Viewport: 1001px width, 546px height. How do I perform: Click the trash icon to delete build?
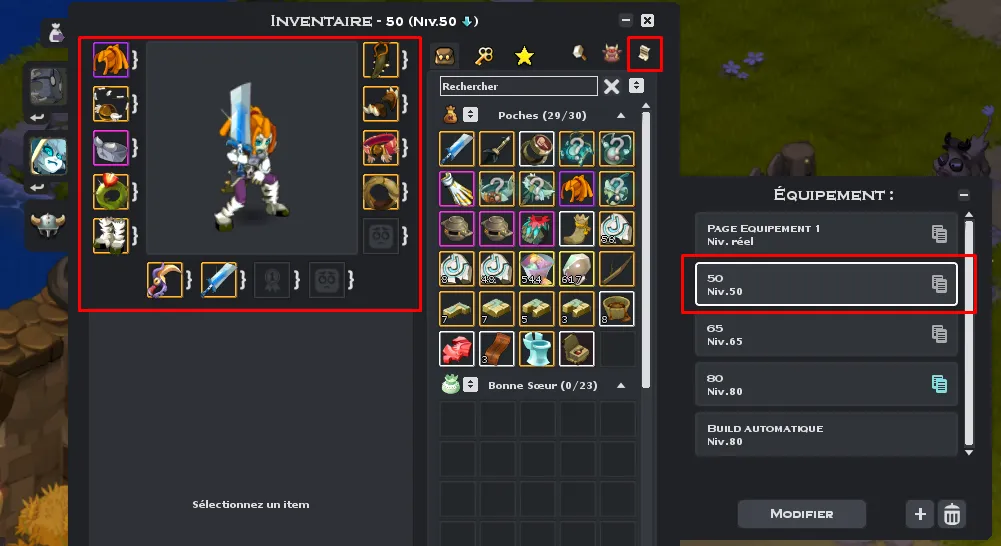tap(952, 514)
